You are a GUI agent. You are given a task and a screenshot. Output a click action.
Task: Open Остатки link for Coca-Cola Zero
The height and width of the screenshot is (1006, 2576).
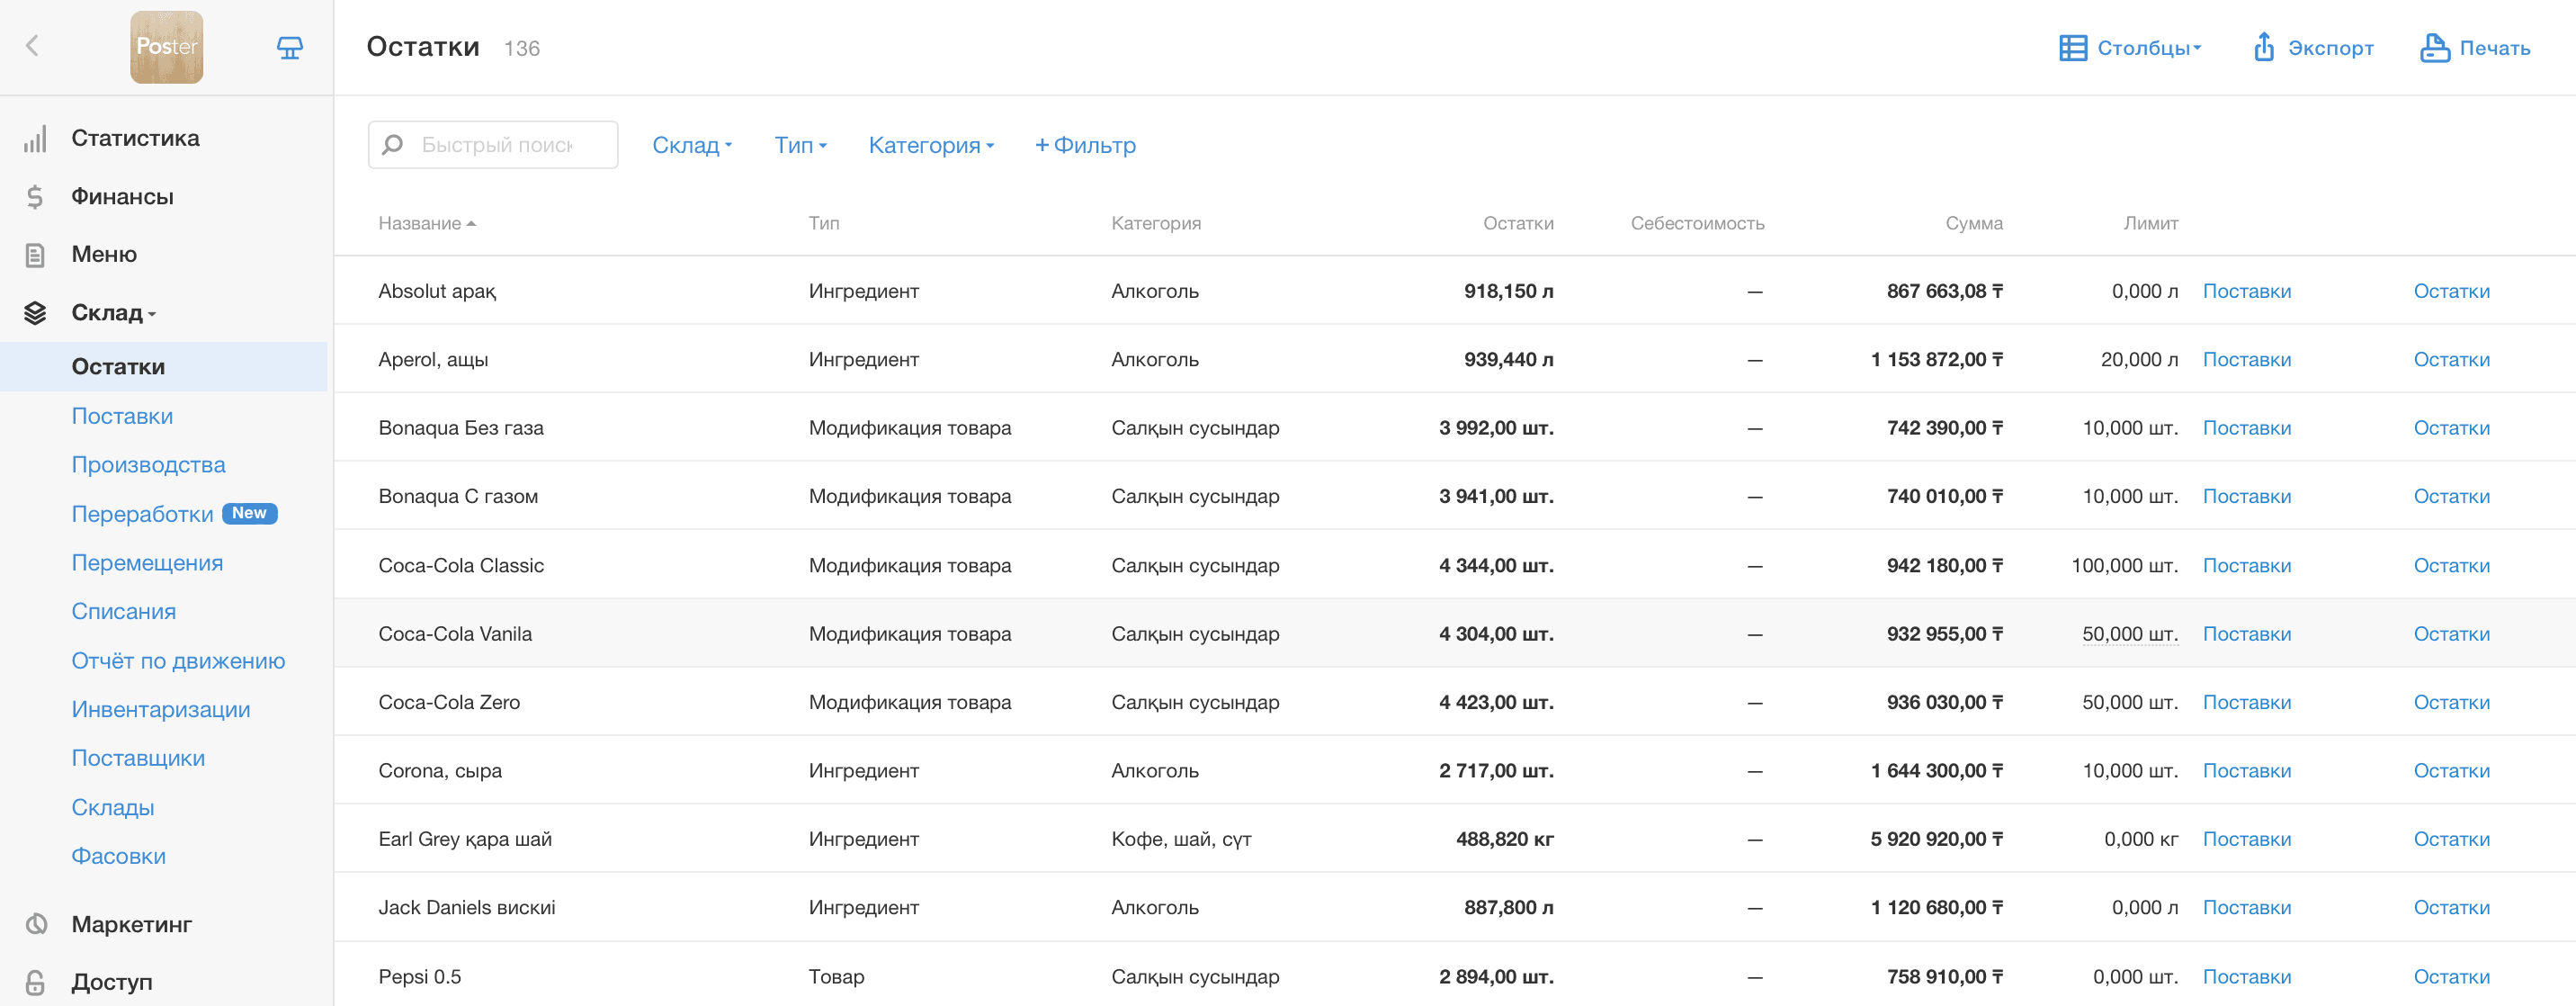(2451, 702)
